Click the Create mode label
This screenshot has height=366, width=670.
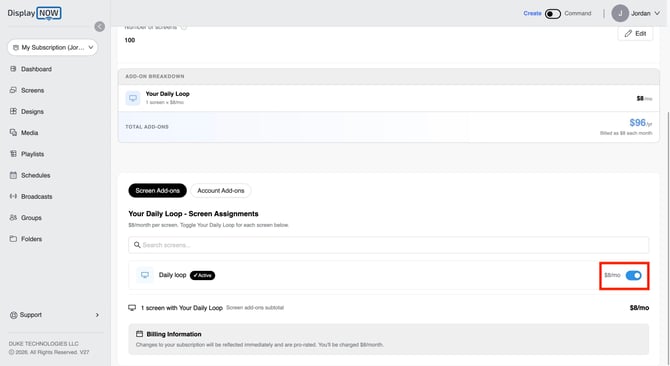[x=532, y=13]
